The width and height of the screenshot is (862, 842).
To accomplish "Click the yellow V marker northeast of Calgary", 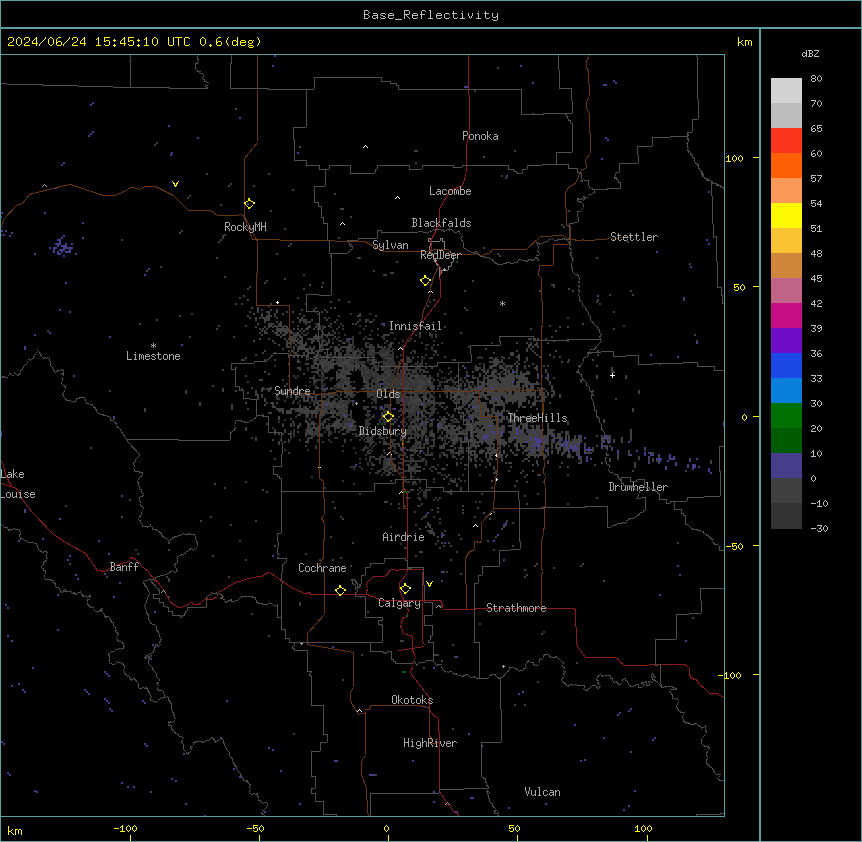I will (x=429, y=584).
